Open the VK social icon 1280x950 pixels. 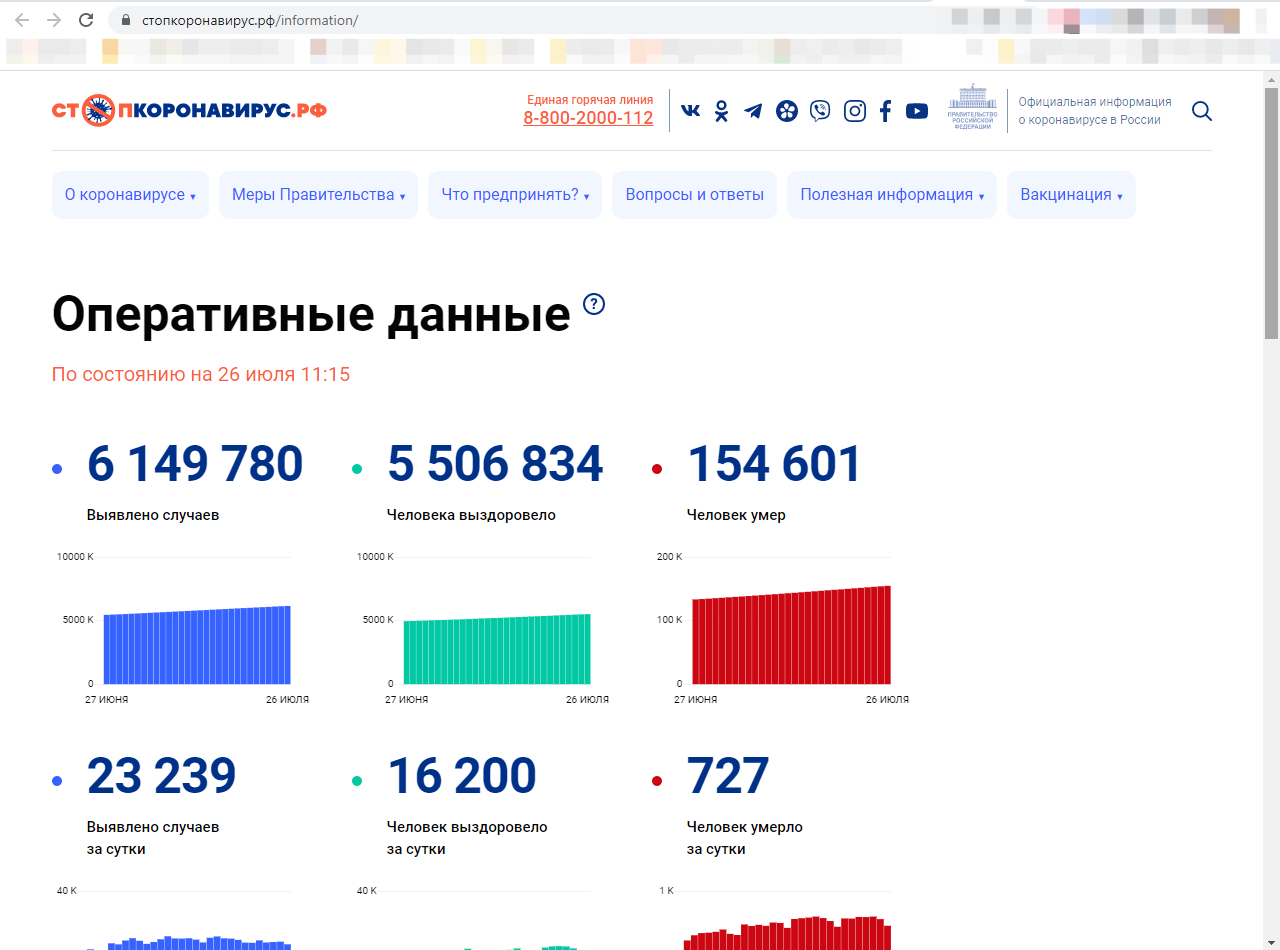pyautogui.click(x=690, y=111)
